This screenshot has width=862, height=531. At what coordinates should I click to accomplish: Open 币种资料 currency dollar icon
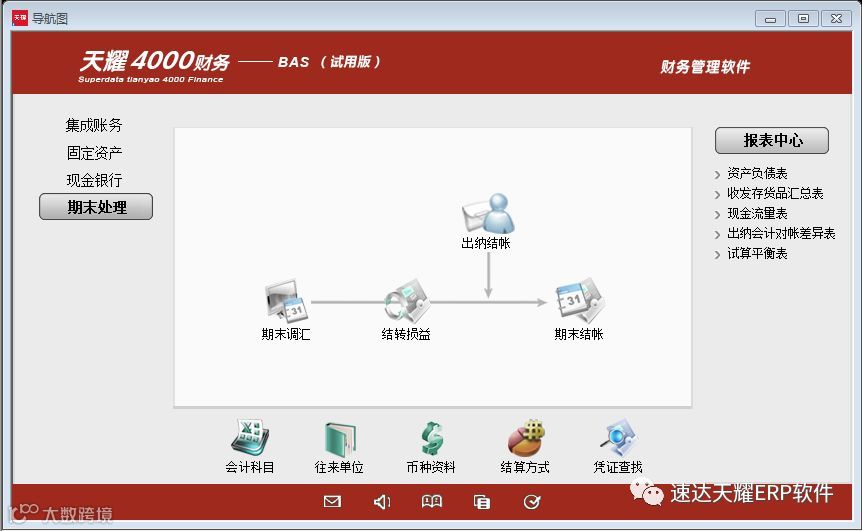click(432, 439)
